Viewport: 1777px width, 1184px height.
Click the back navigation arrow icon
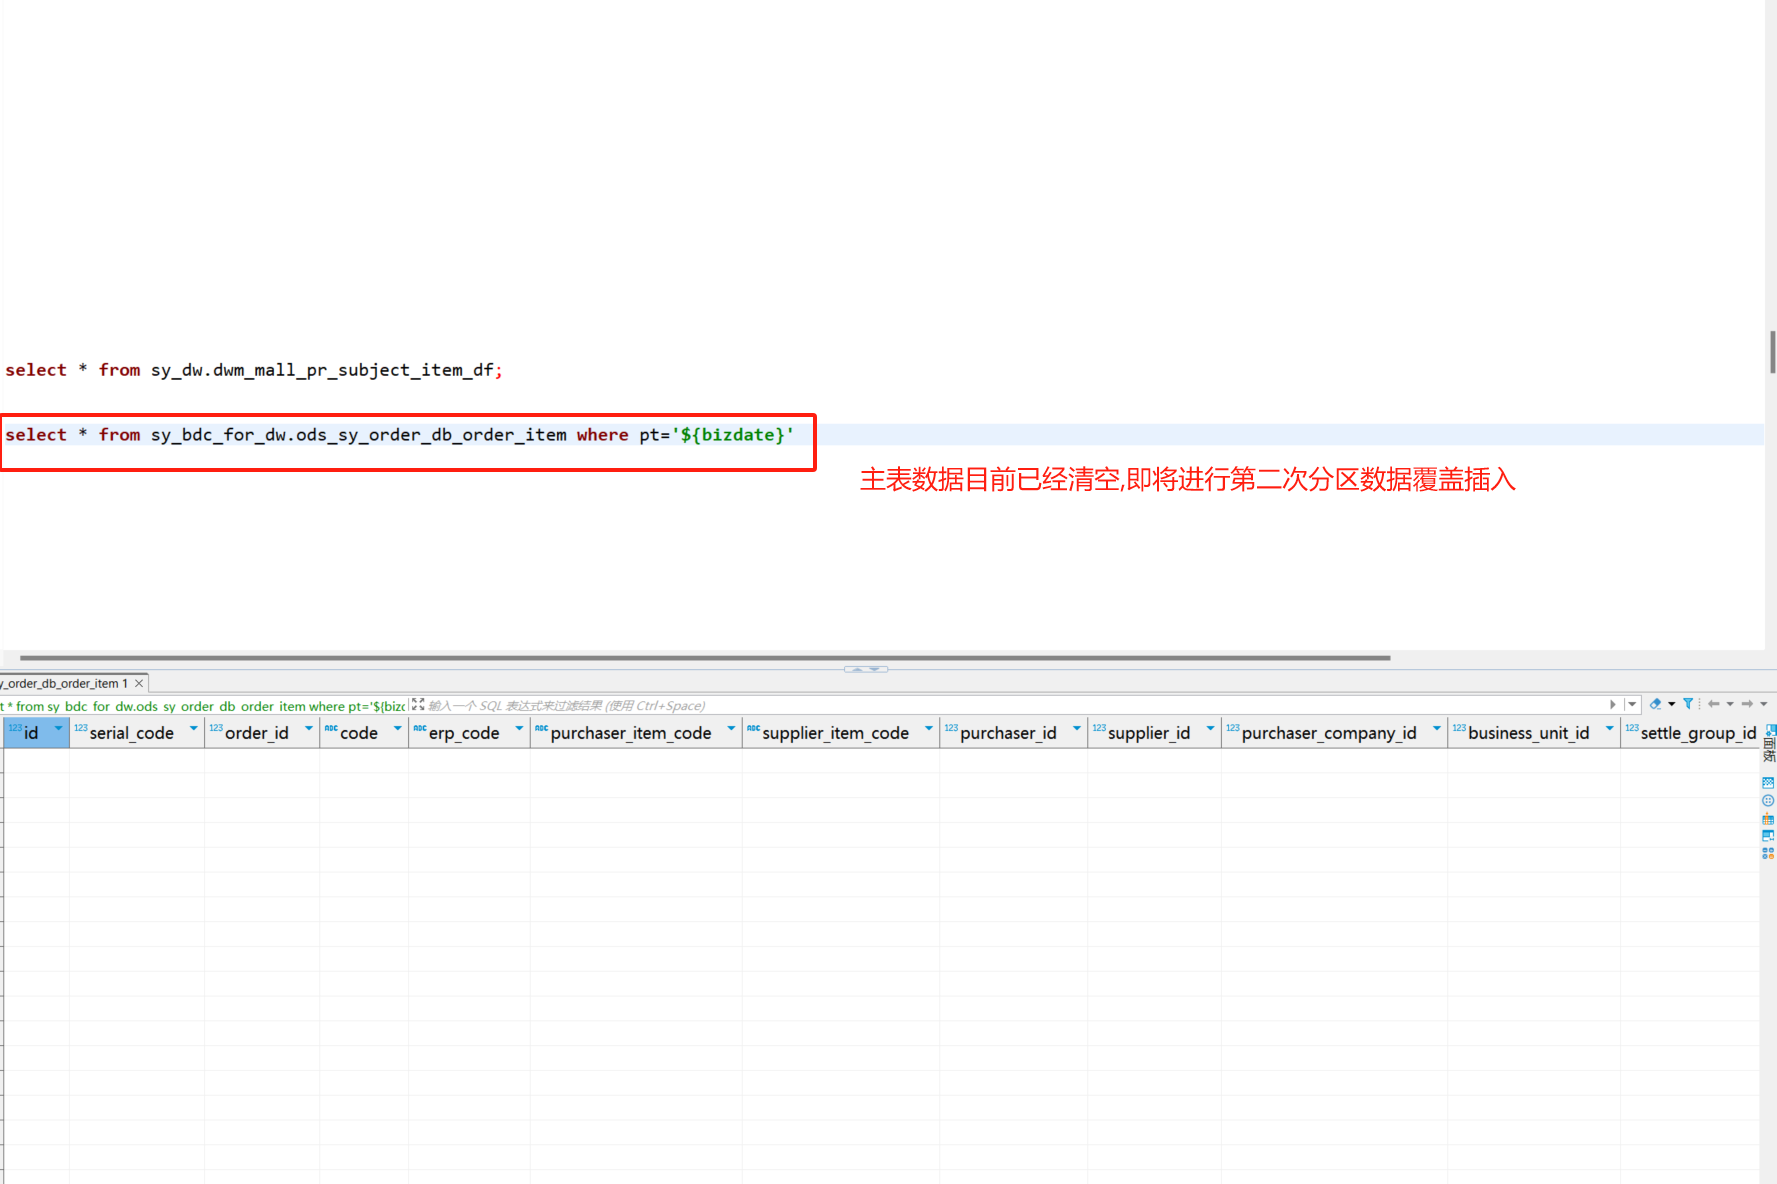[1714, 704]
